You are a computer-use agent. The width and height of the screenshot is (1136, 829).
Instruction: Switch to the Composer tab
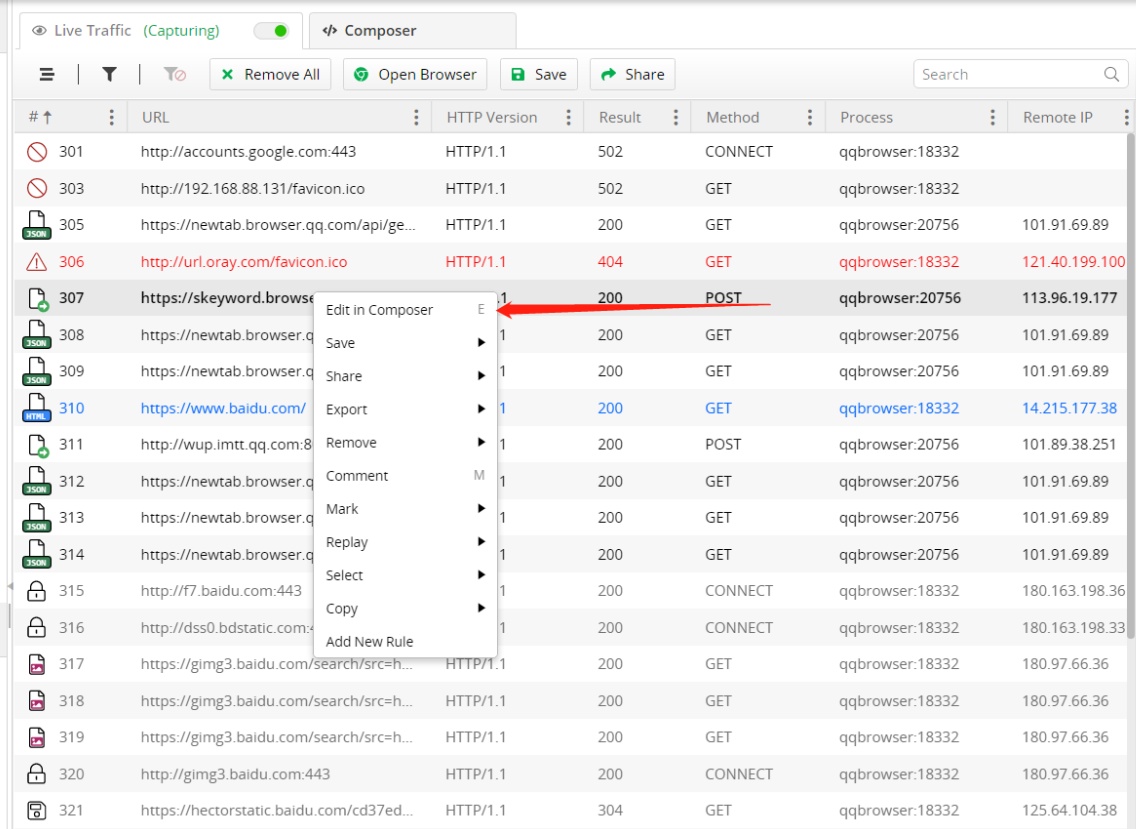412,30
